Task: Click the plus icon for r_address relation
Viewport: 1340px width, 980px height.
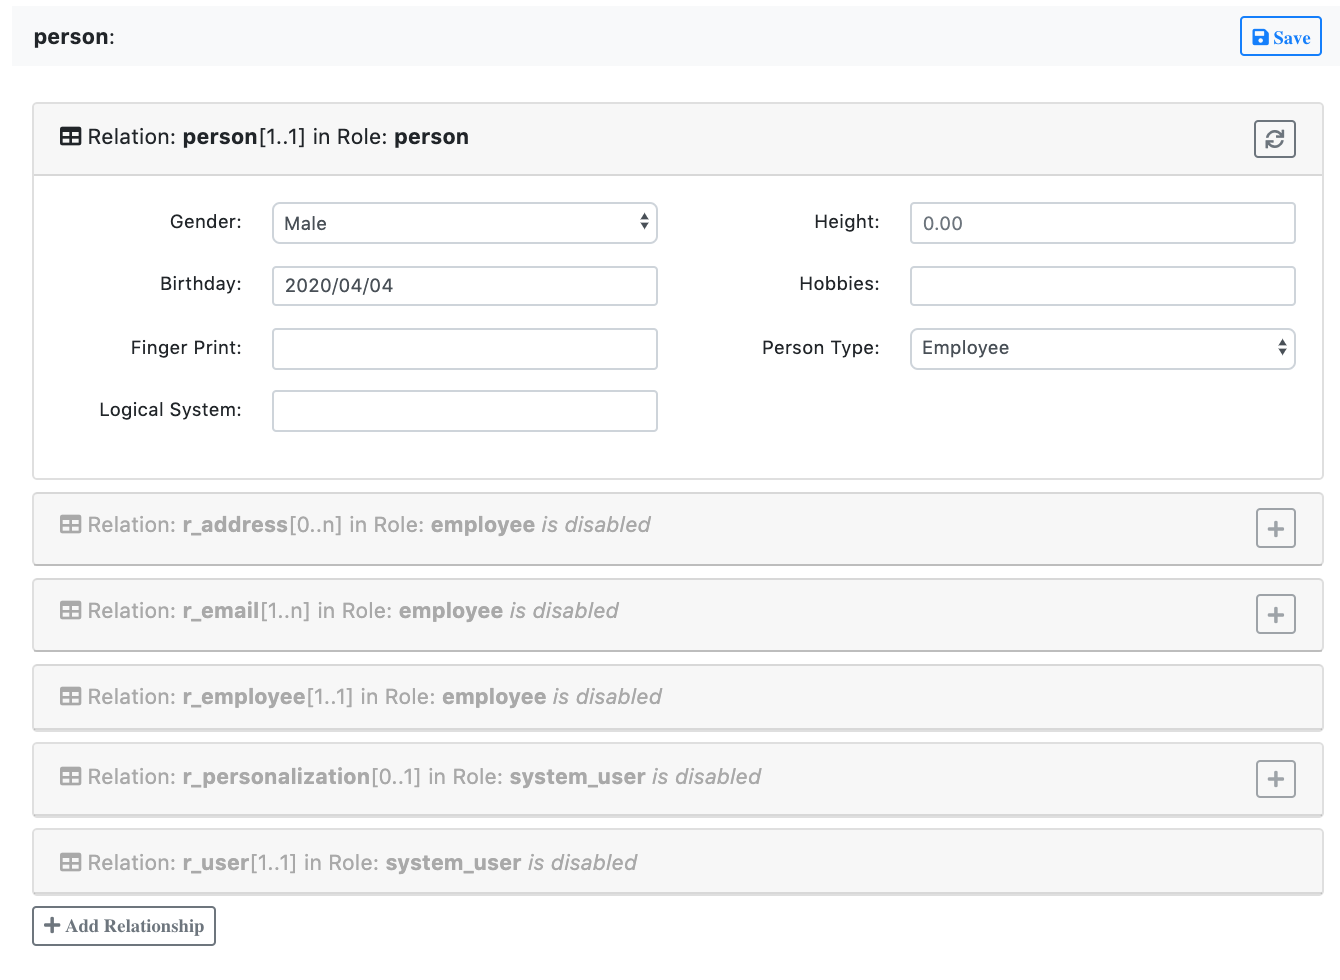Action: 1275,528
